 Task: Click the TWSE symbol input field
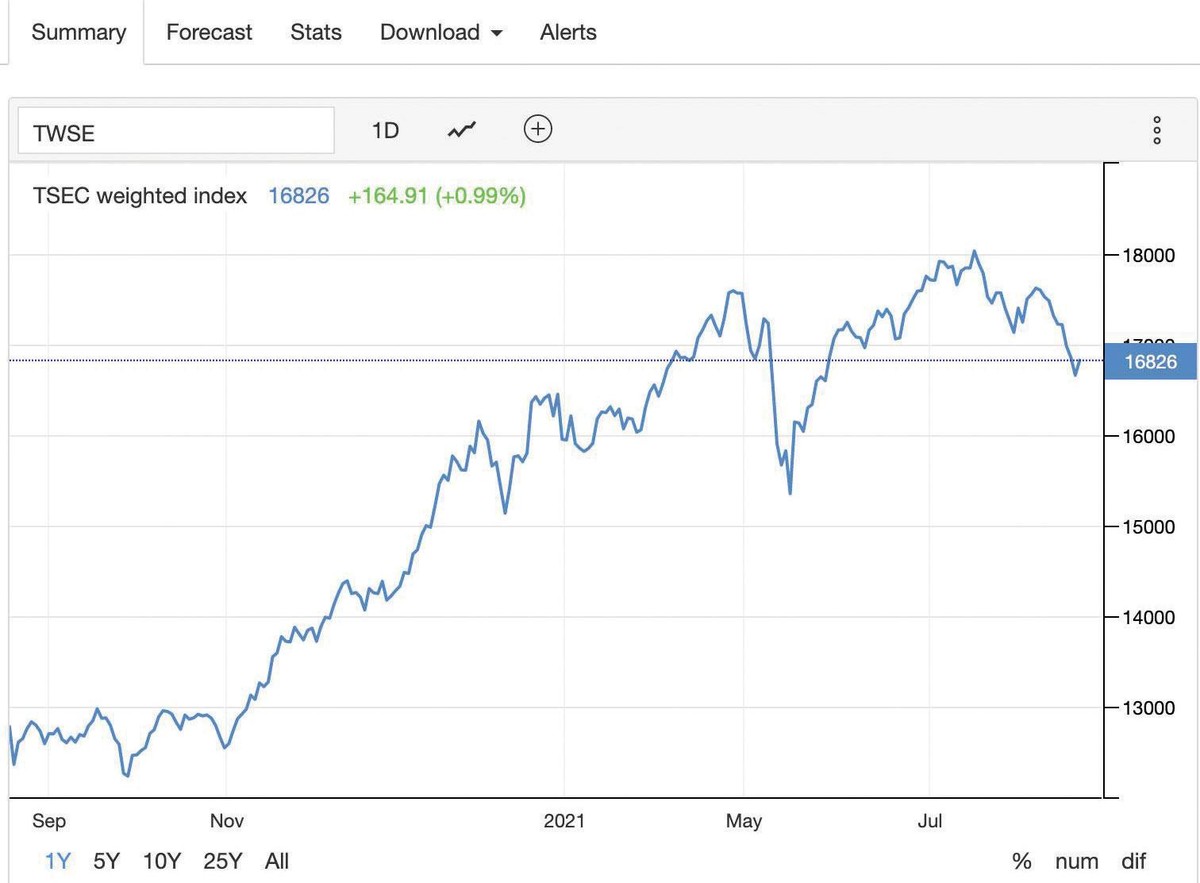coord(176,131)
